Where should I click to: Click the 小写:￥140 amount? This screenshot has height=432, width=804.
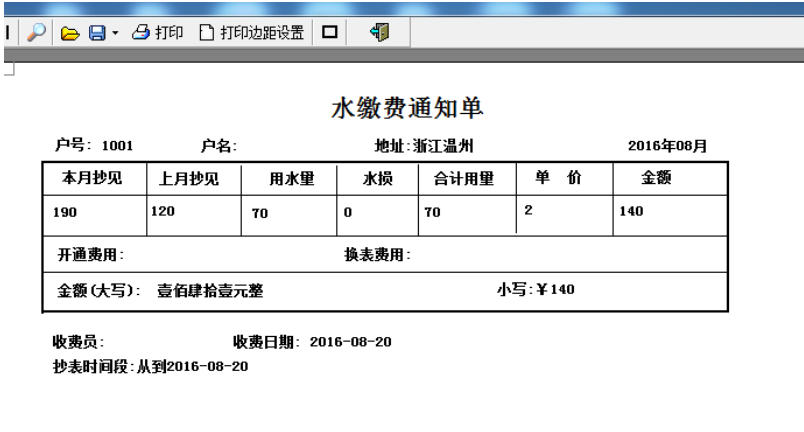click(535, 290)
